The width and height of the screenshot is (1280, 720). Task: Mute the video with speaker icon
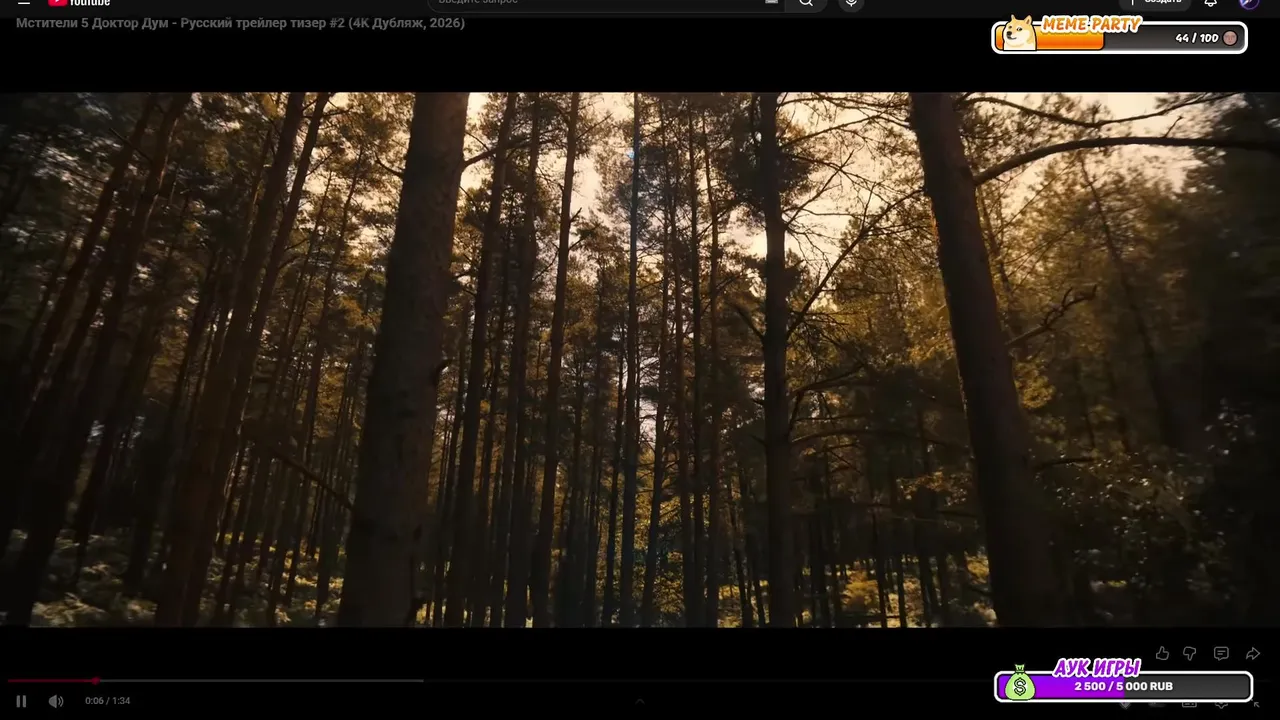56,701
